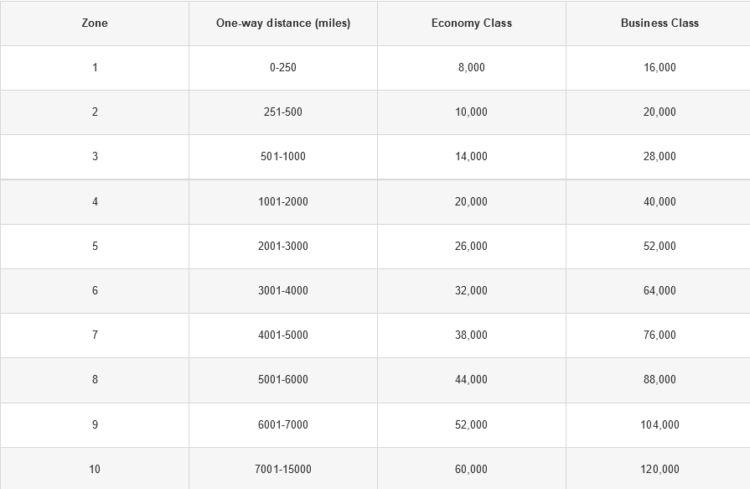The width and height of the screenshot is (750, 489).
Task: Click the 16,000 business value
Action: coord(660,67)
